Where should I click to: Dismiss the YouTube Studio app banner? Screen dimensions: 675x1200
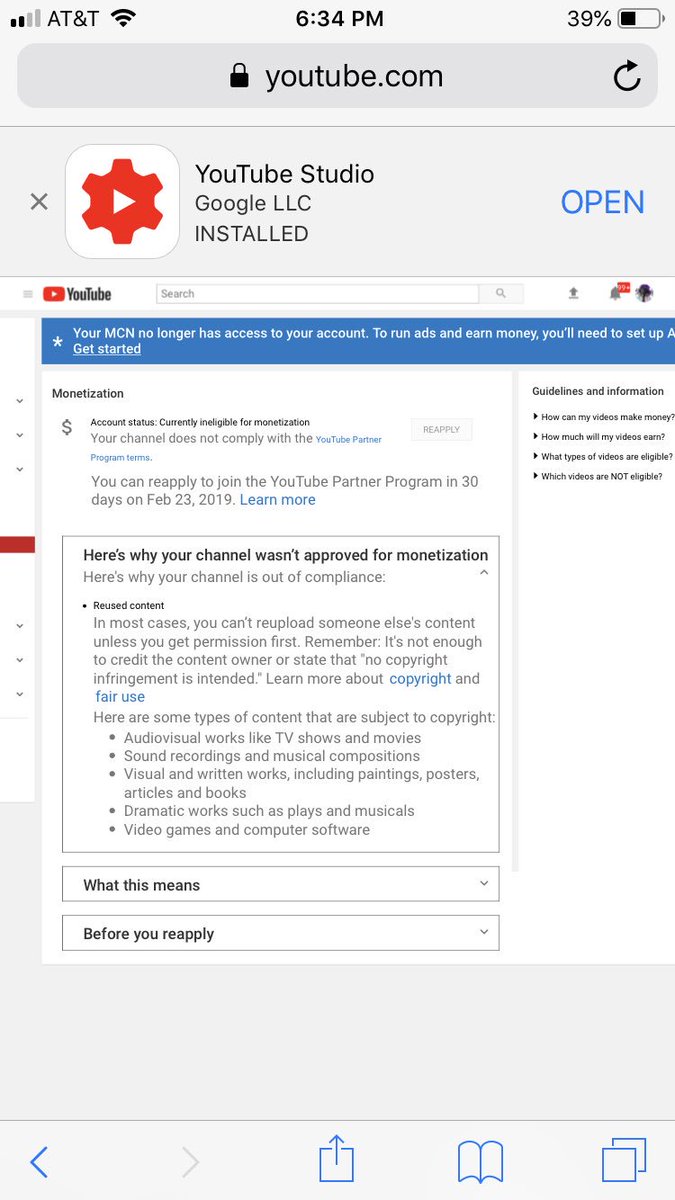pyautogui.click(x=39, y=202)
